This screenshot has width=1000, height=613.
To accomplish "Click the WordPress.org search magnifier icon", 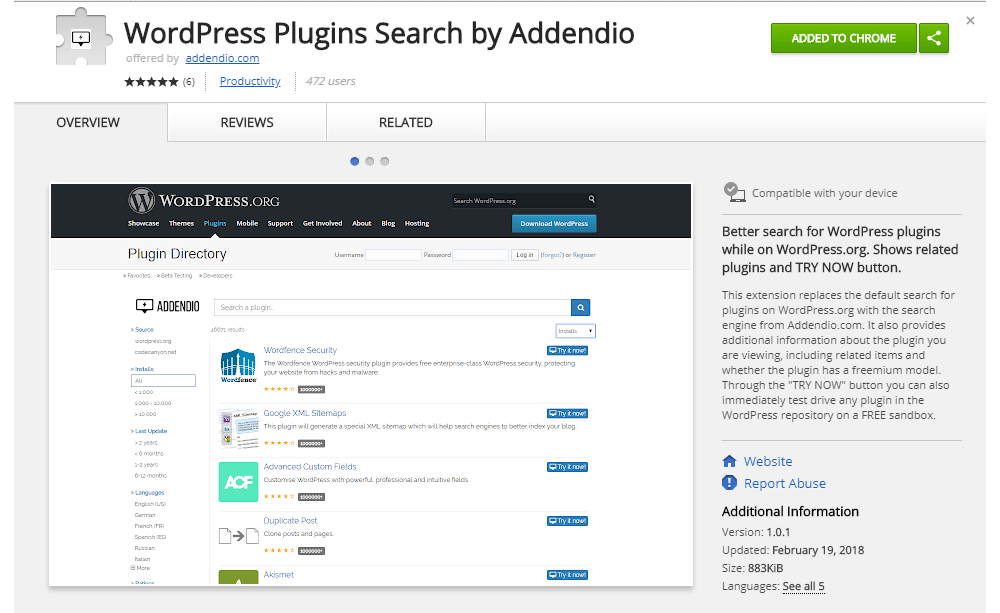I will [592, 199].
